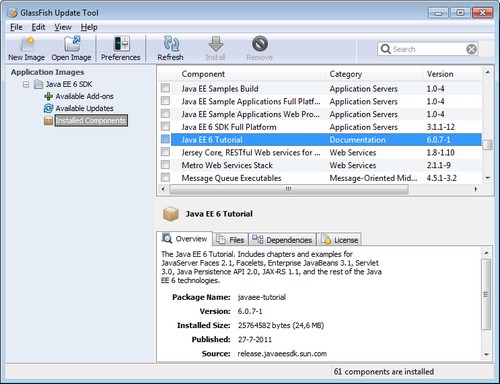
Task: Click the magnifier icon in the search box
Action: tap(386, 49)
